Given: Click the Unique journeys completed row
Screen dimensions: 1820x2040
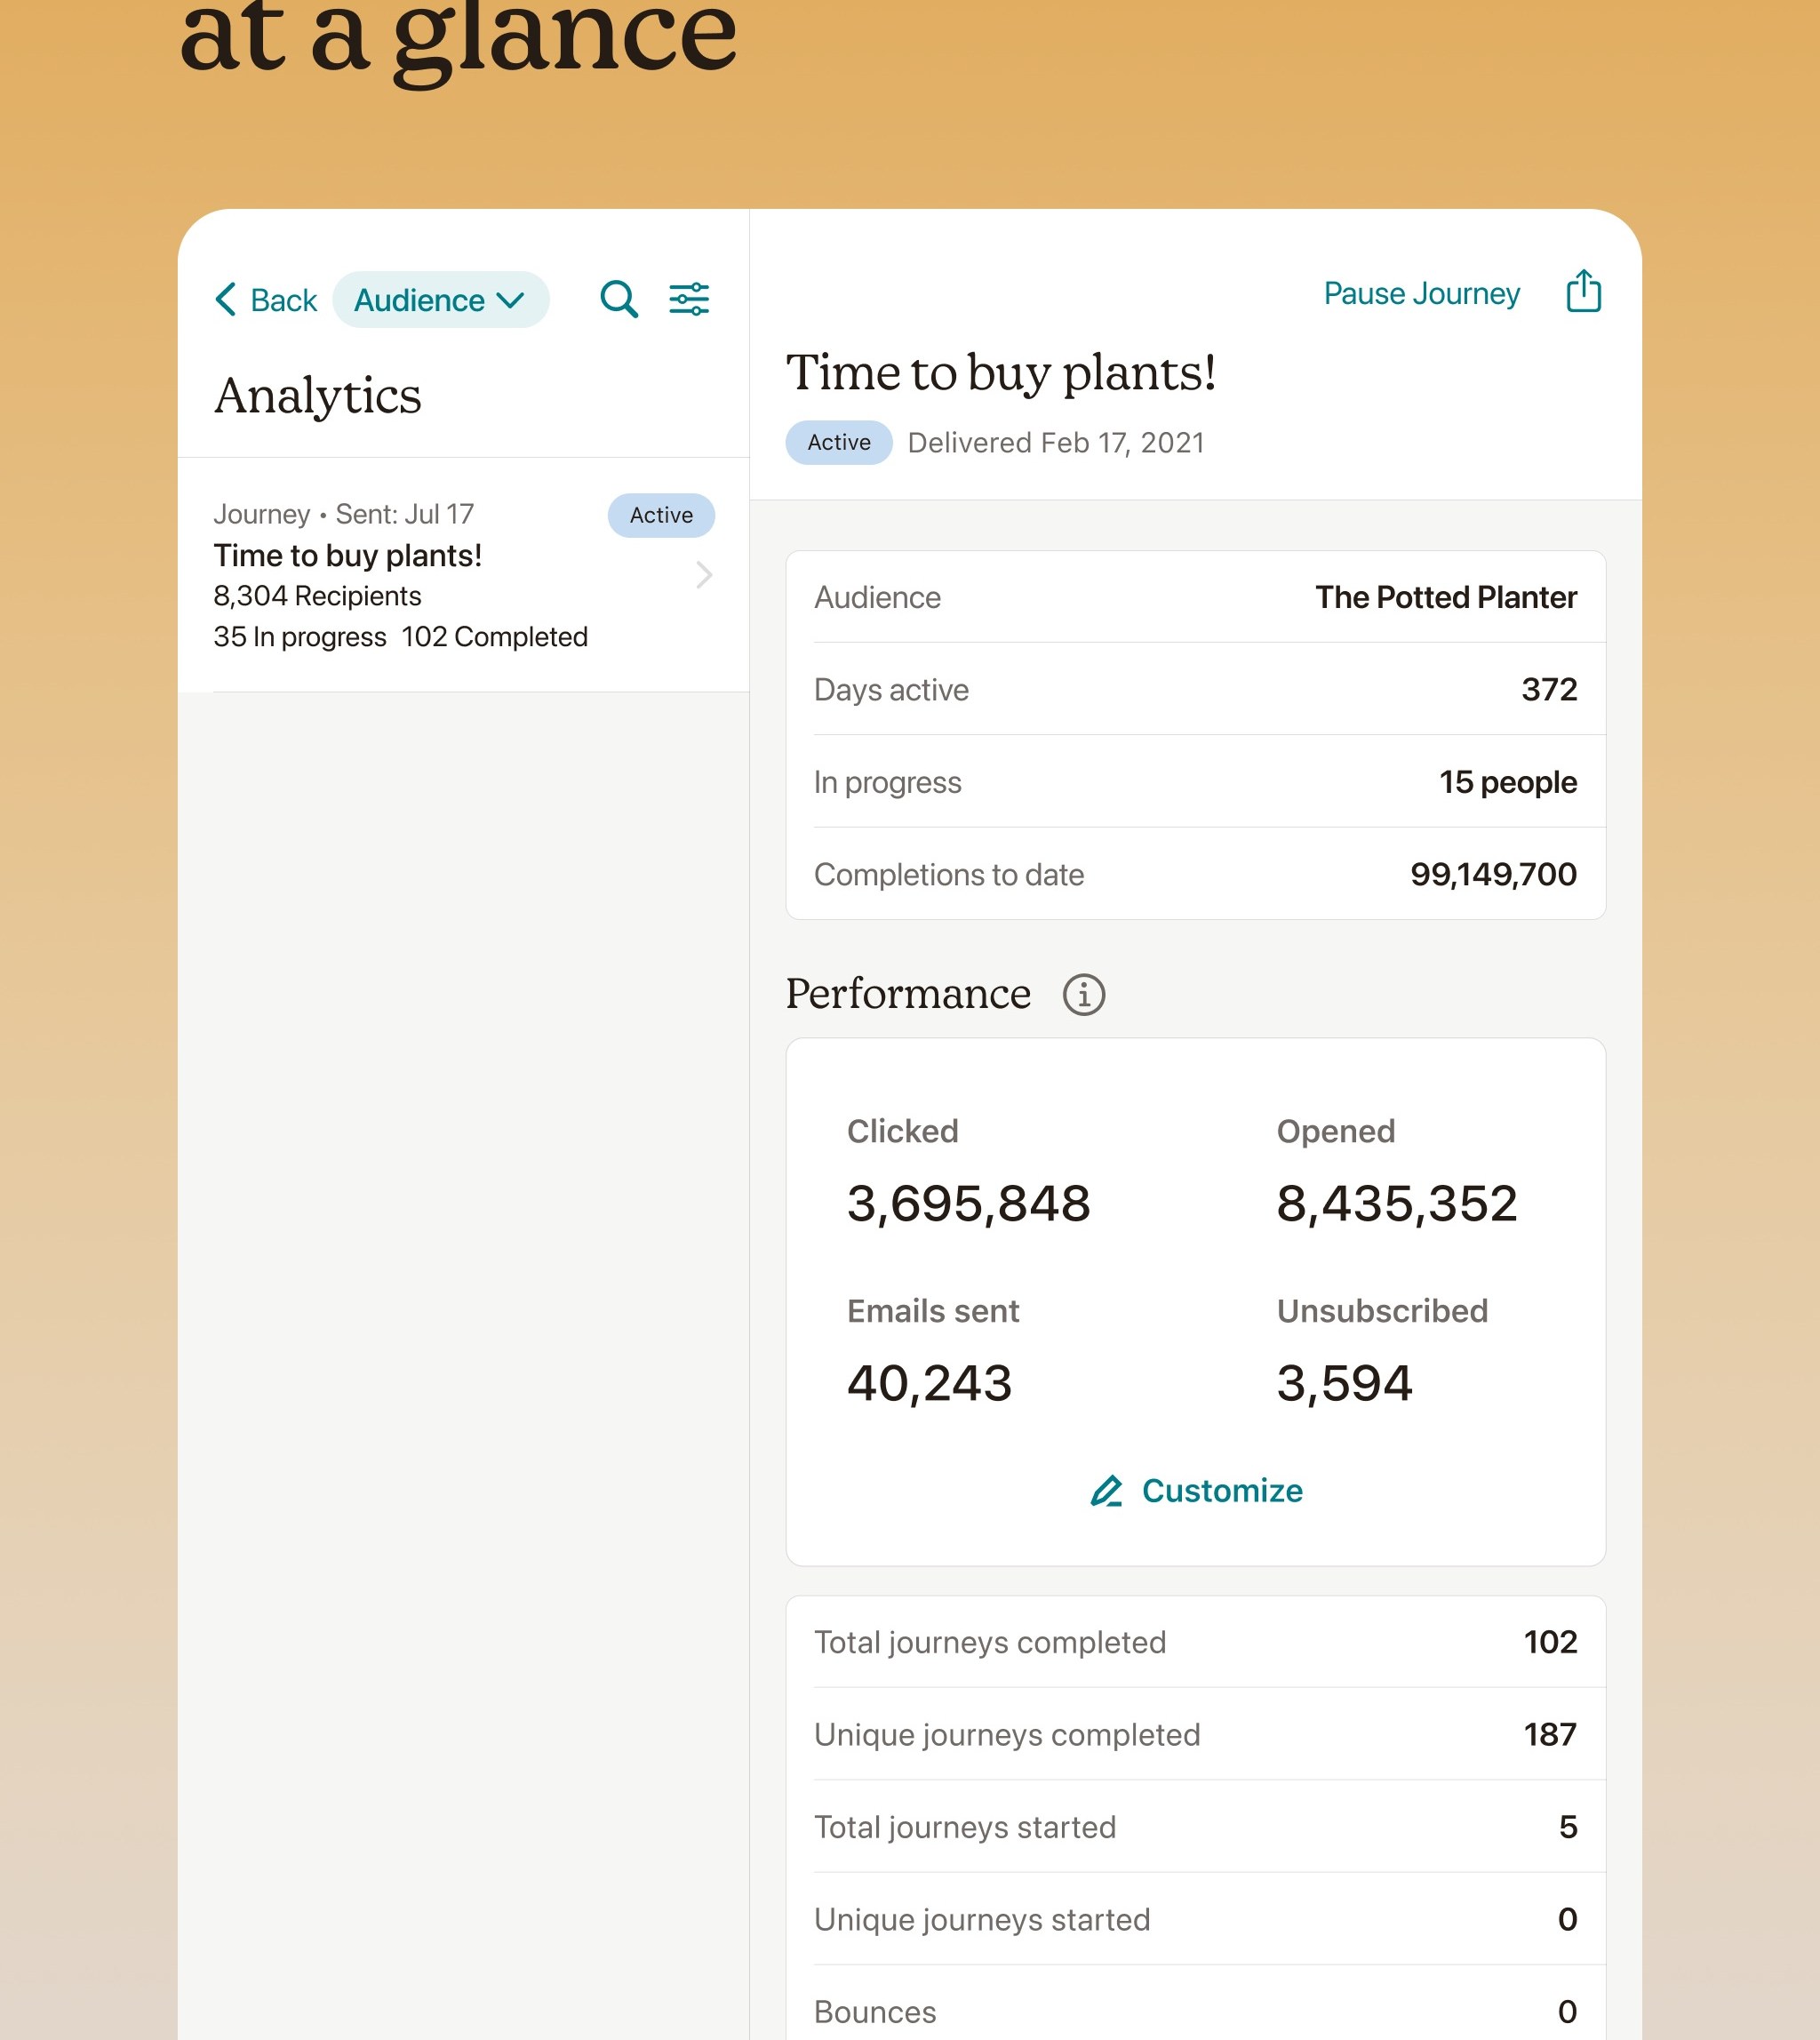Looking at the screenshot, I should 1195,1734.
